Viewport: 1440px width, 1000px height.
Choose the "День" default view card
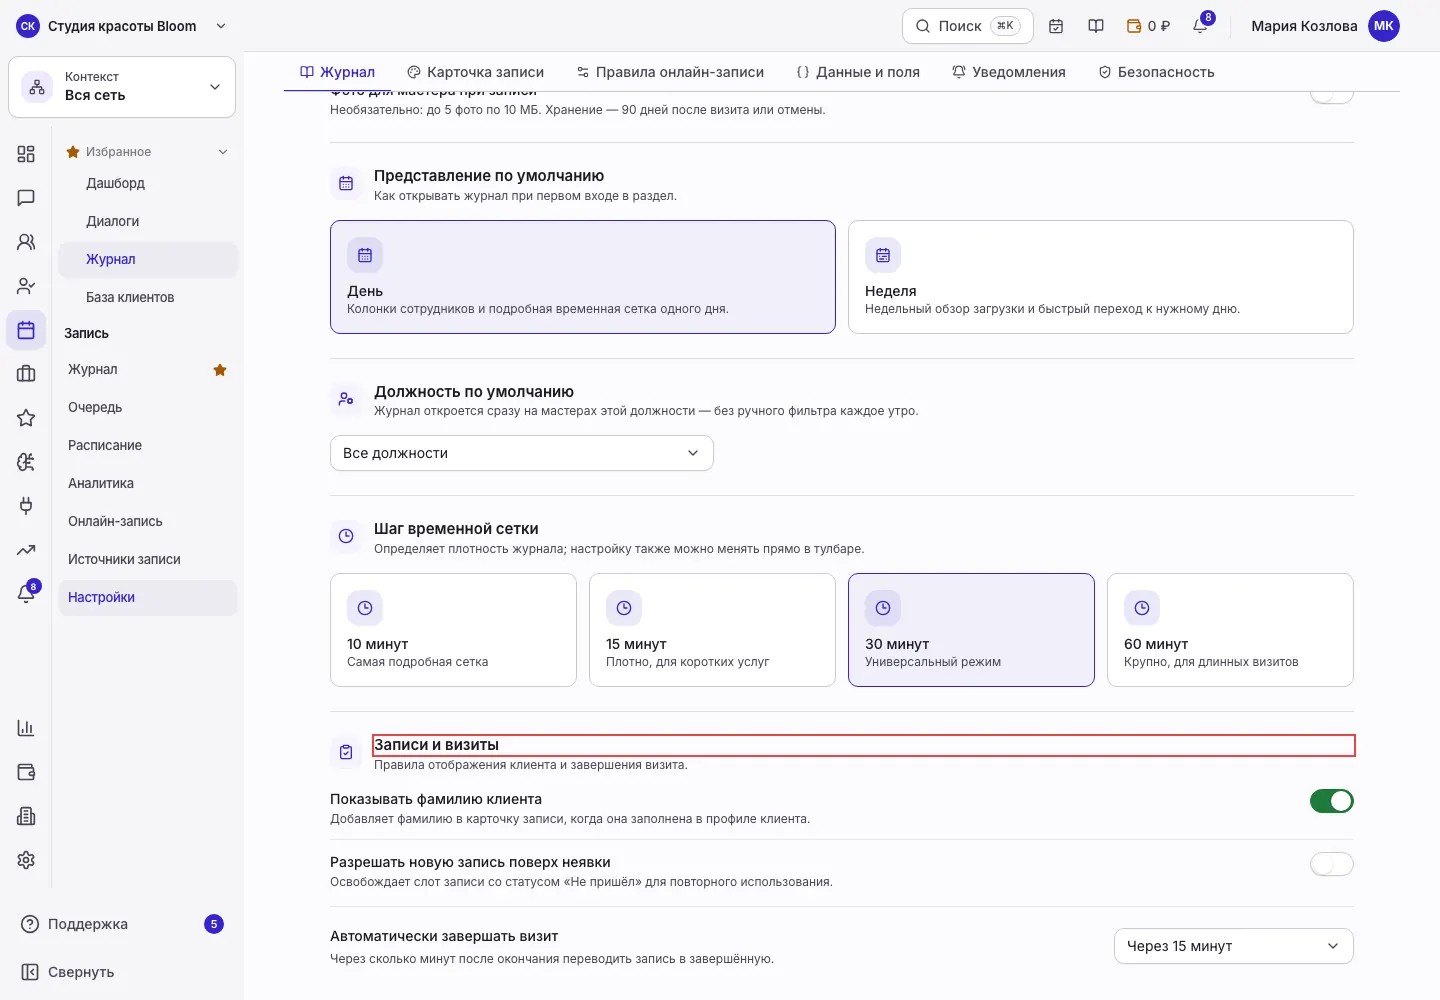tap(583, 277)
